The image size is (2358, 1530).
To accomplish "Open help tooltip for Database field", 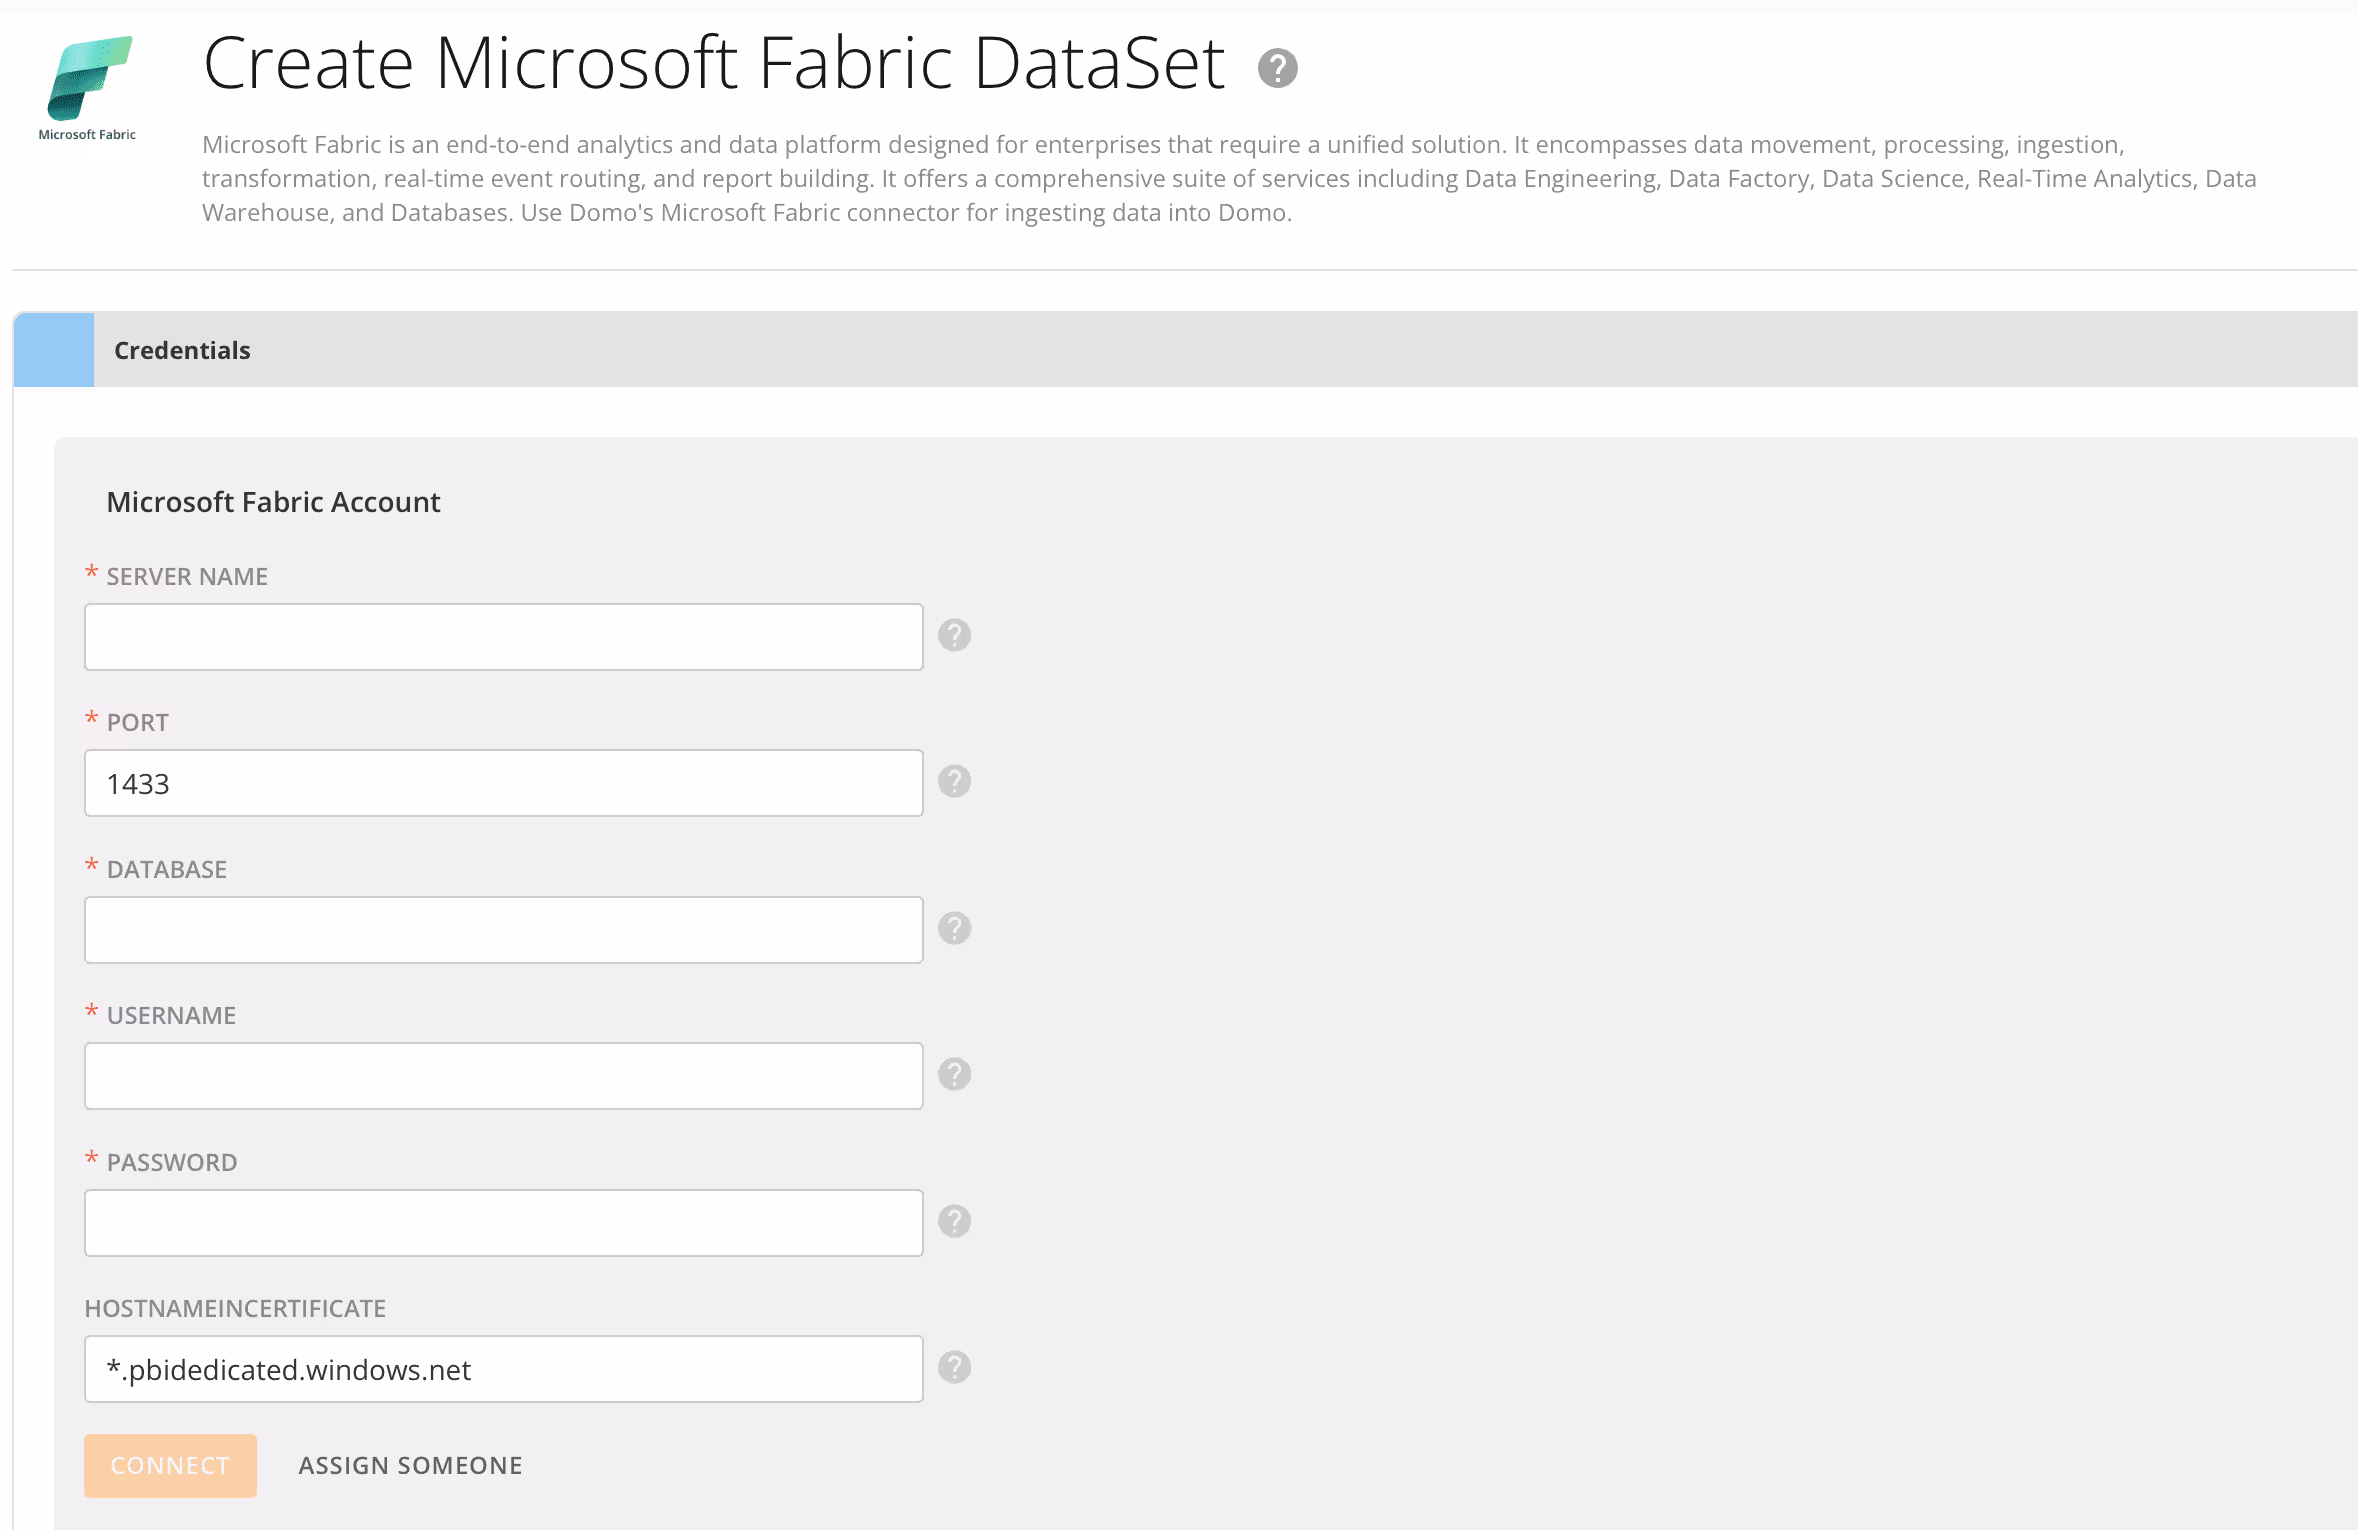I will click(x=954, y=928).
